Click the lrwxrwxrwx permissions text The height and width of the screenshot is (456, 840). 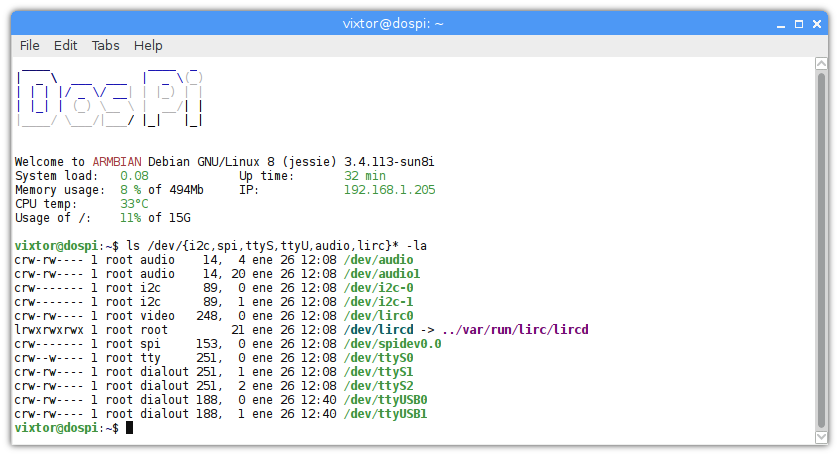click(49, 330)
